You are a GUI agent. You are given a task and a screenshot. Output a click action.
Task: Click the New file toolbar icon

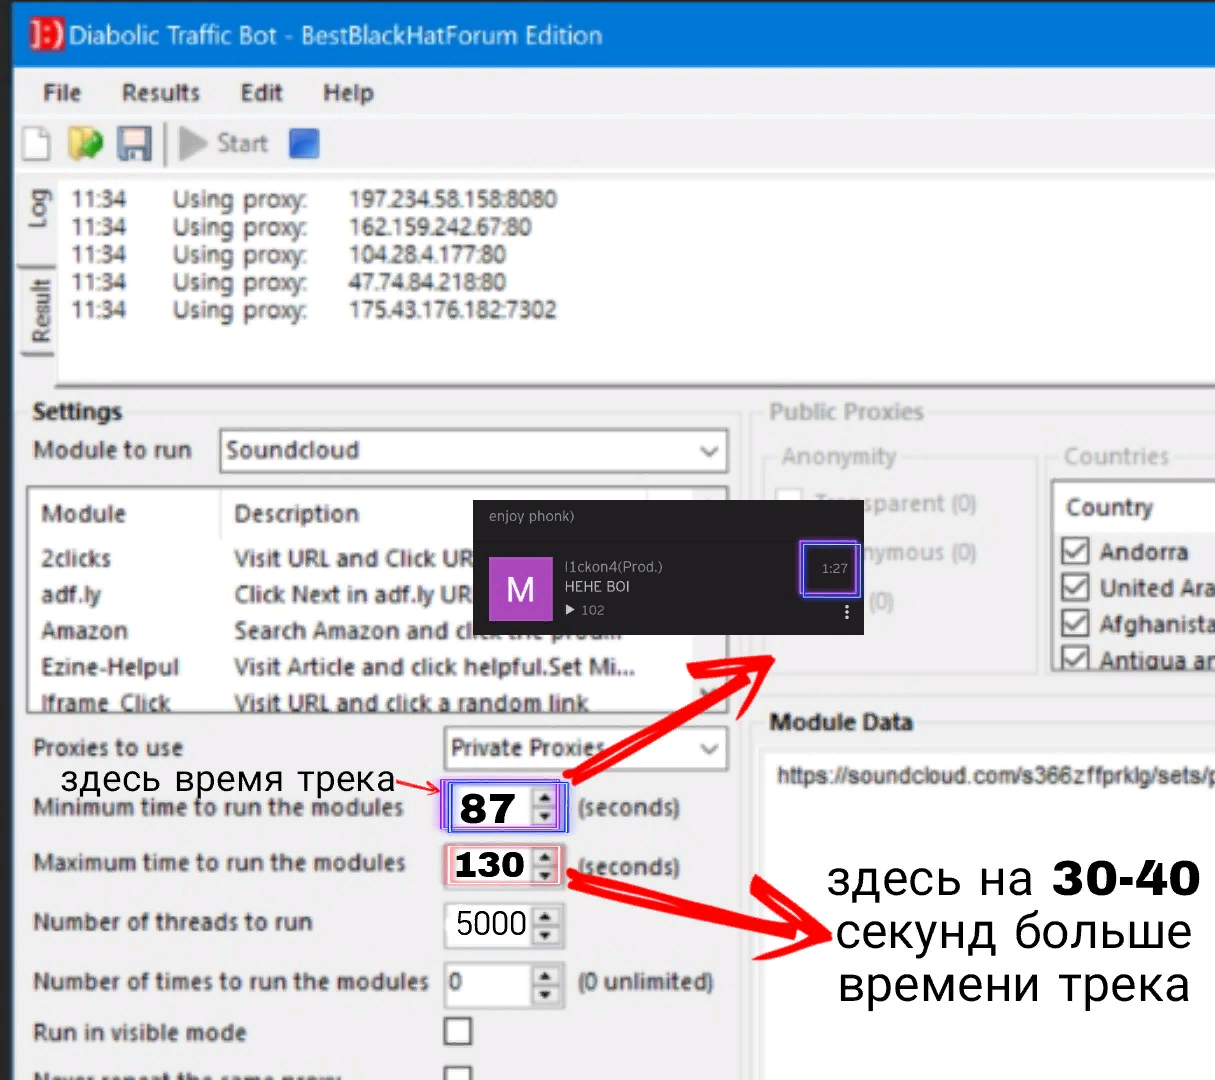tap(37, 143)
